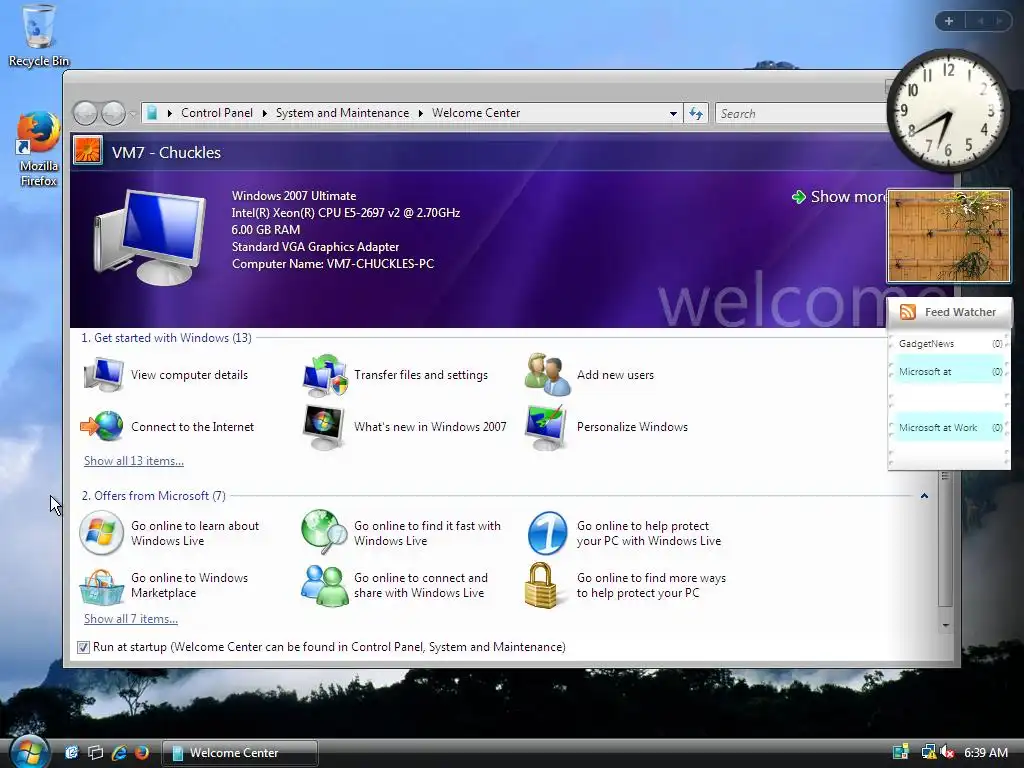Click the Personalize Windows icon
The width and height of the screenshot is (1024, 768).
pos(547,426)
